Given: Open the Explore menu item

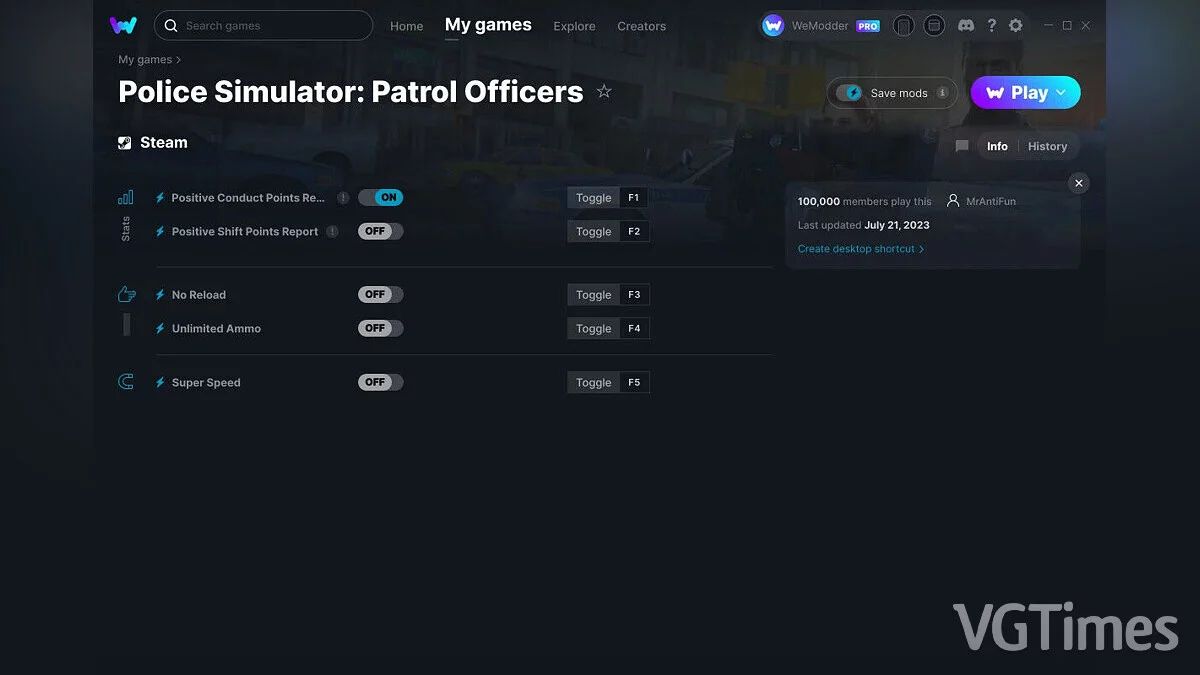Looking at the screenshot, I should click(x=574, y=26).
